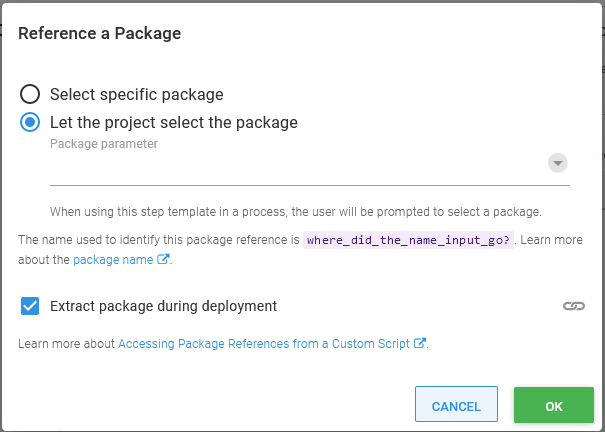This screenshot has height=432, width=605.
Task: Click the 'Package parameter' field label
Action: click(104, 144)
